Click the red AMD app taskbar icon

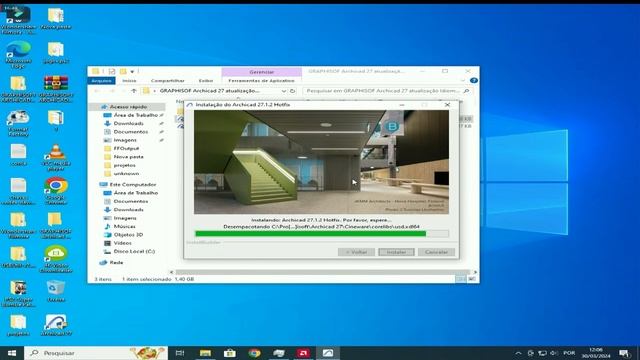[x=303, y=353]
